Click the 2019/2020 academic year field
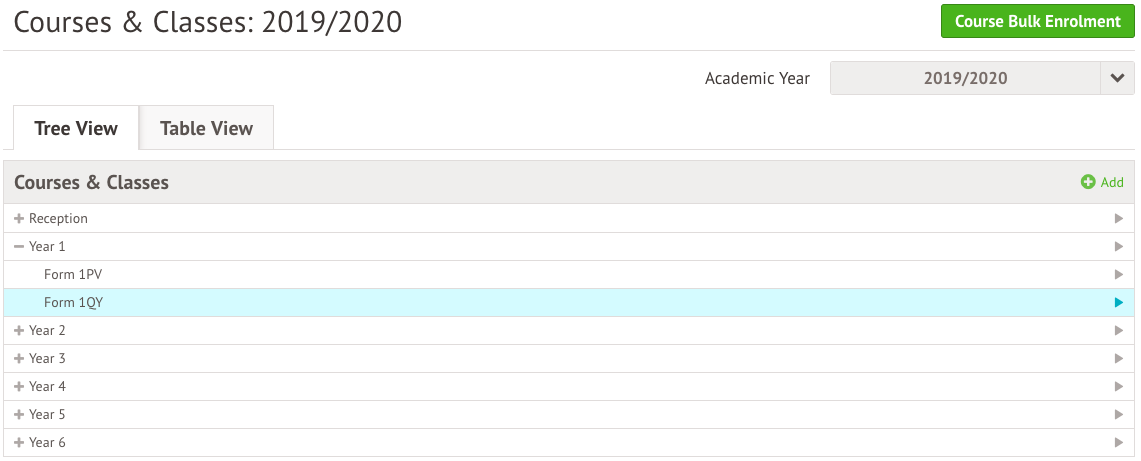The height and width of the screenshot is (461, 1141). pyautogui.click(x=966, y=78)
